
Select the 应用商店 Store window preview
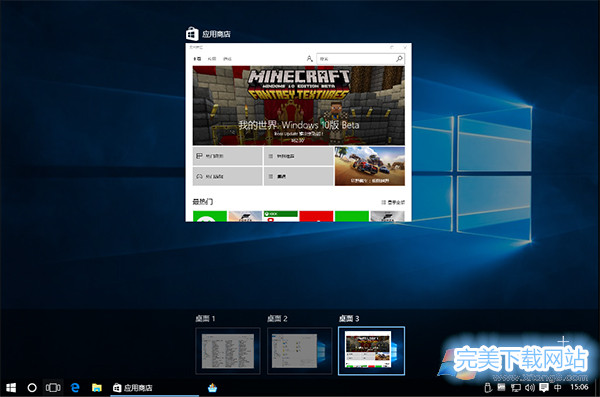(298, 132)
